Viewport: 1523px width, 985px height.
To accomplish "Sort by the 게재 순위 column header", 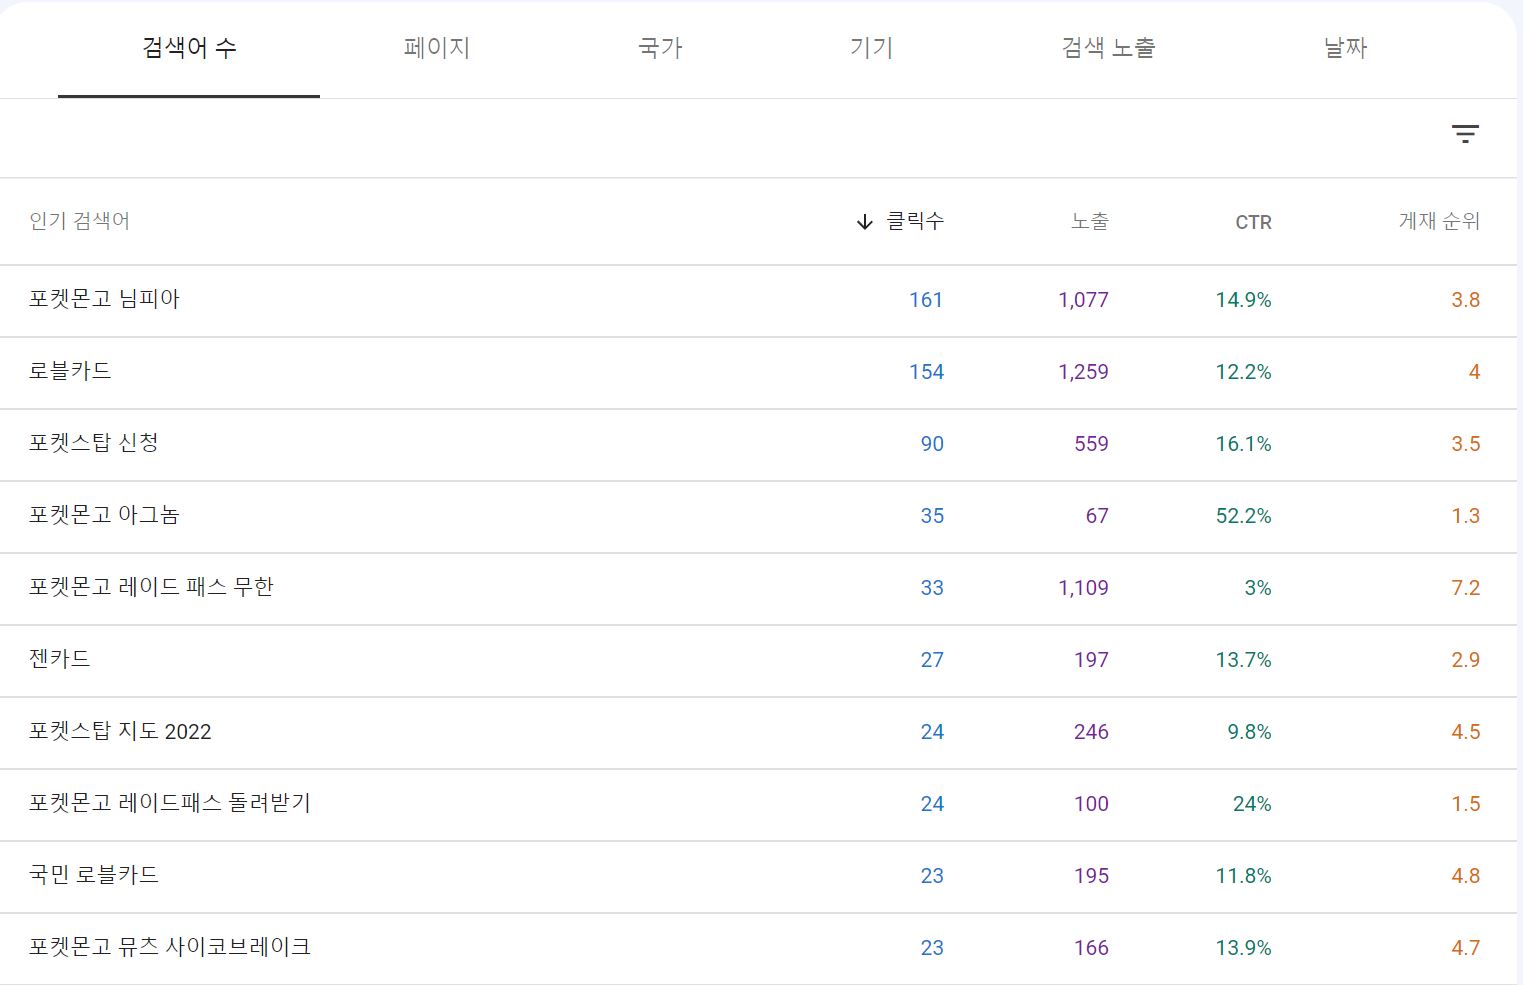I will click(x=1439, y=221).
